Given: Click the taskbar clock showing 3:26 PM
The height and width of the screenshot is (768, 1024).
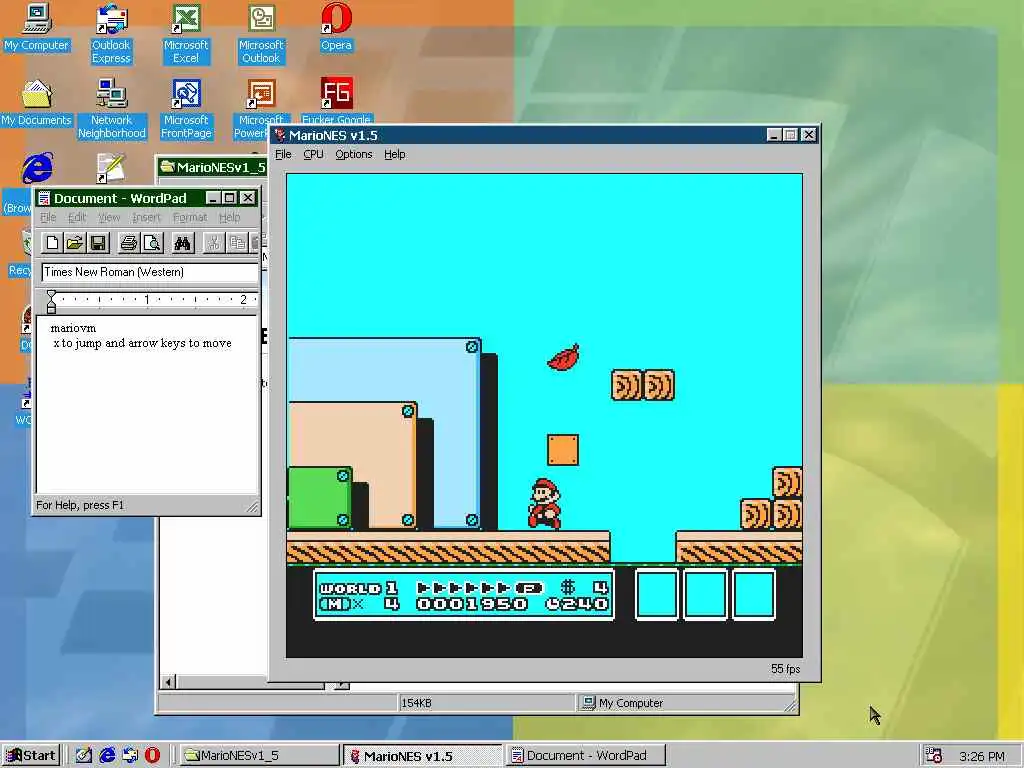Looking at the screenshot, I should click(x=982, y=756).
